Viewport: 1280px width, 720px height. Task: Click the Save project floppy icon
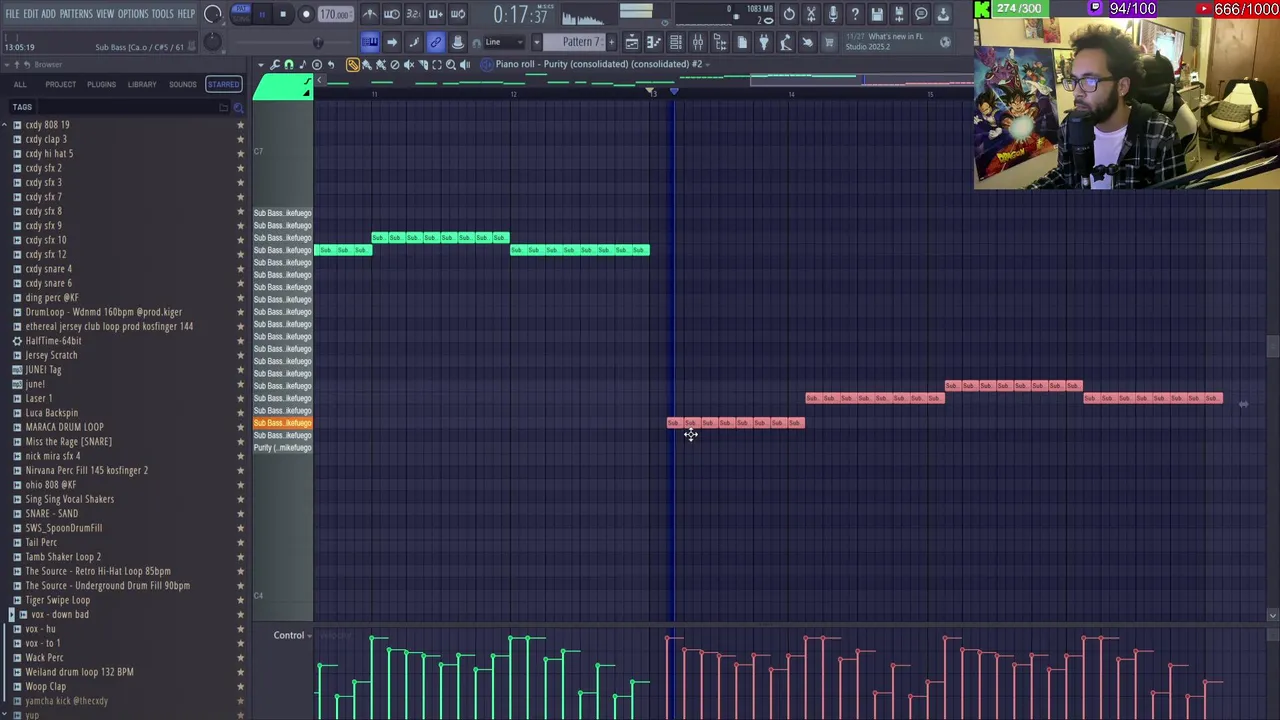click(x=877, y=14)
